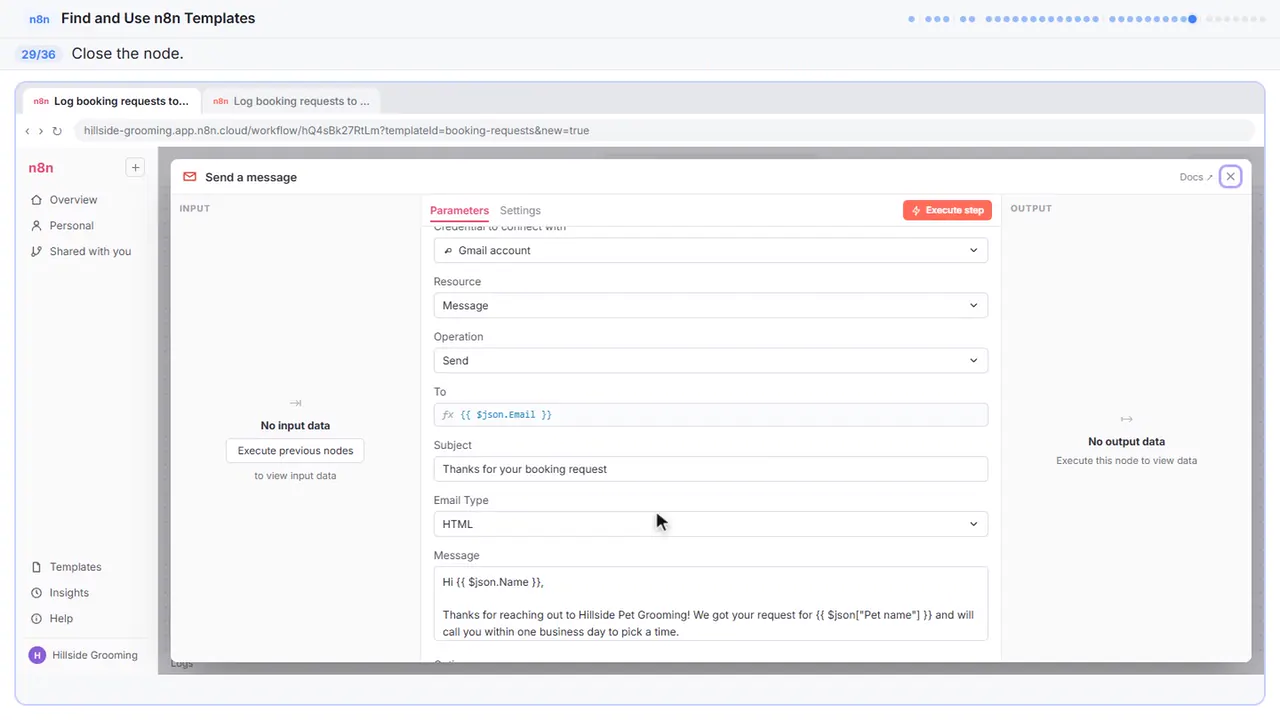This screenshot has height=720, width=1280.
Task: Open the Email Type HTML dropdown
Action: tap(711, 524)
